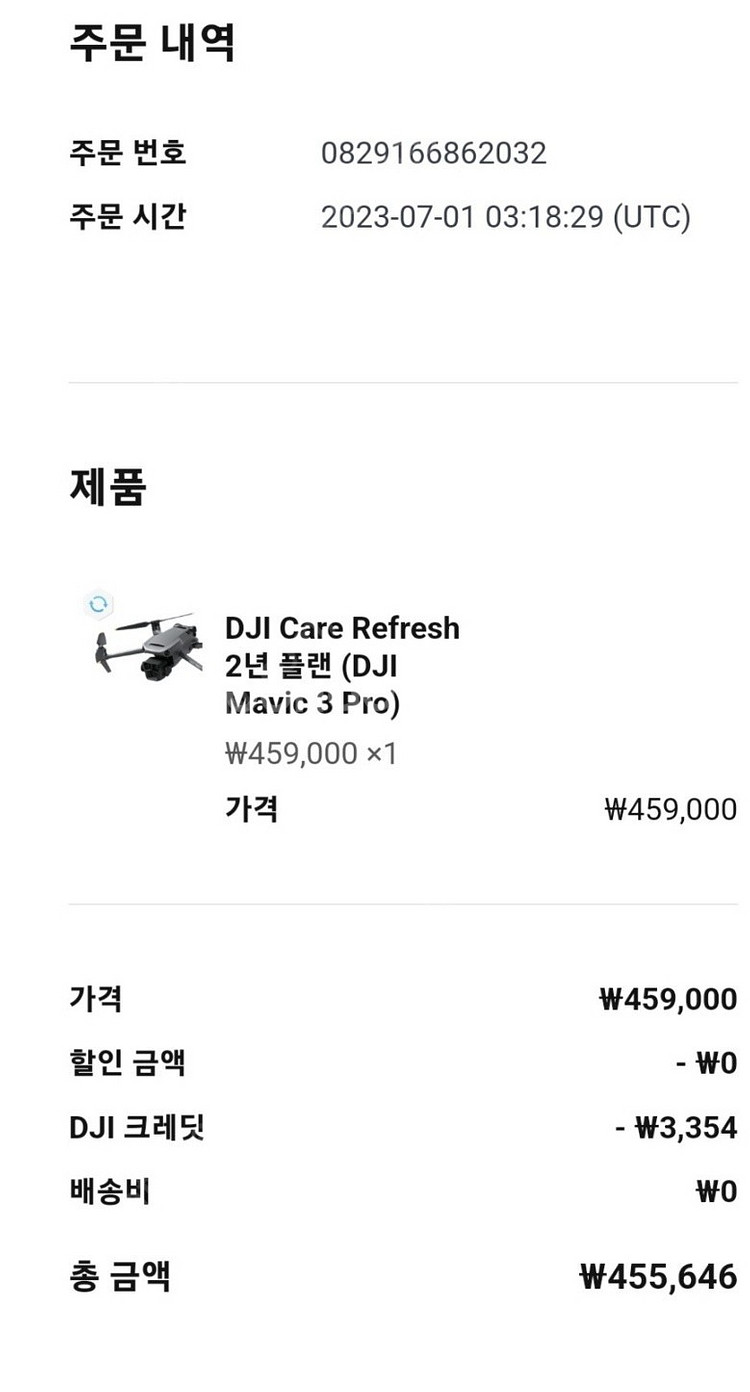
Task: Tap the 배송비 label
Action: click(x=109, y=1191)
